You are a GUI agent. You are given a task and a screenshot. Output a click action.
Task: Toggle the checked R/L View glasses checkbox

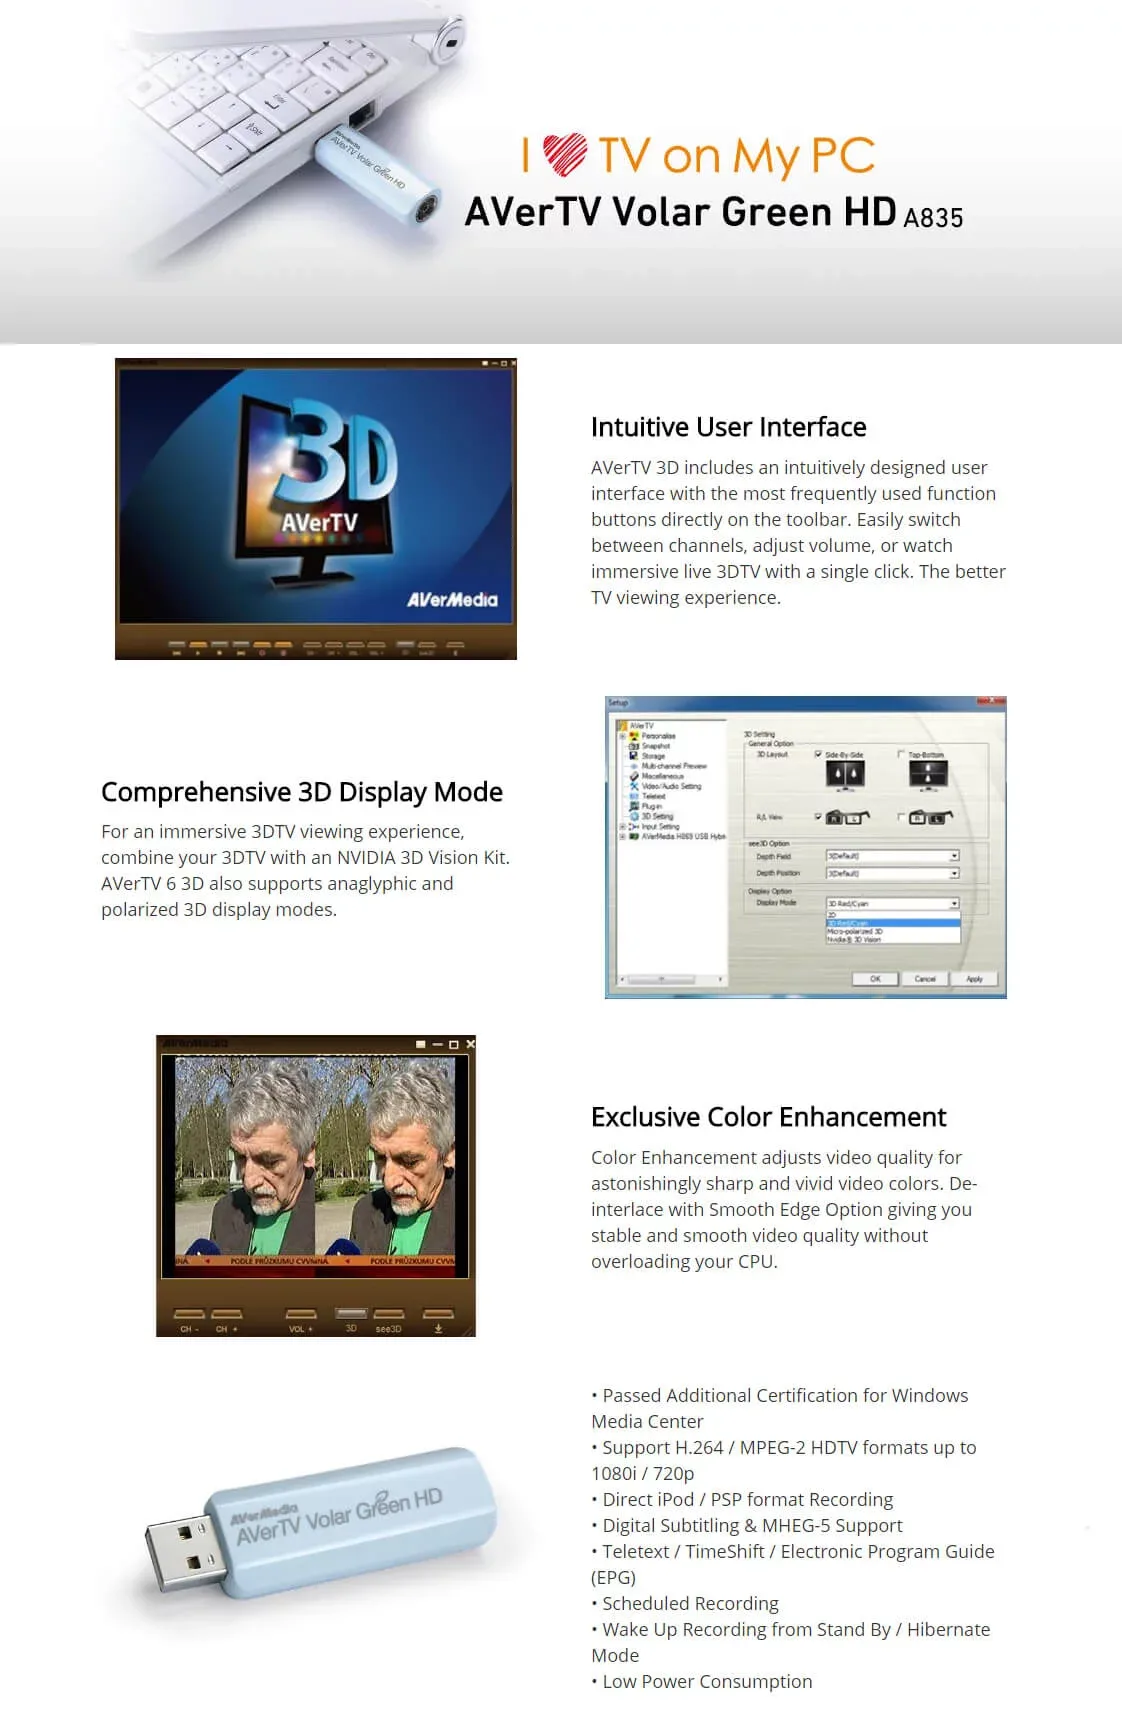[818, 817]
